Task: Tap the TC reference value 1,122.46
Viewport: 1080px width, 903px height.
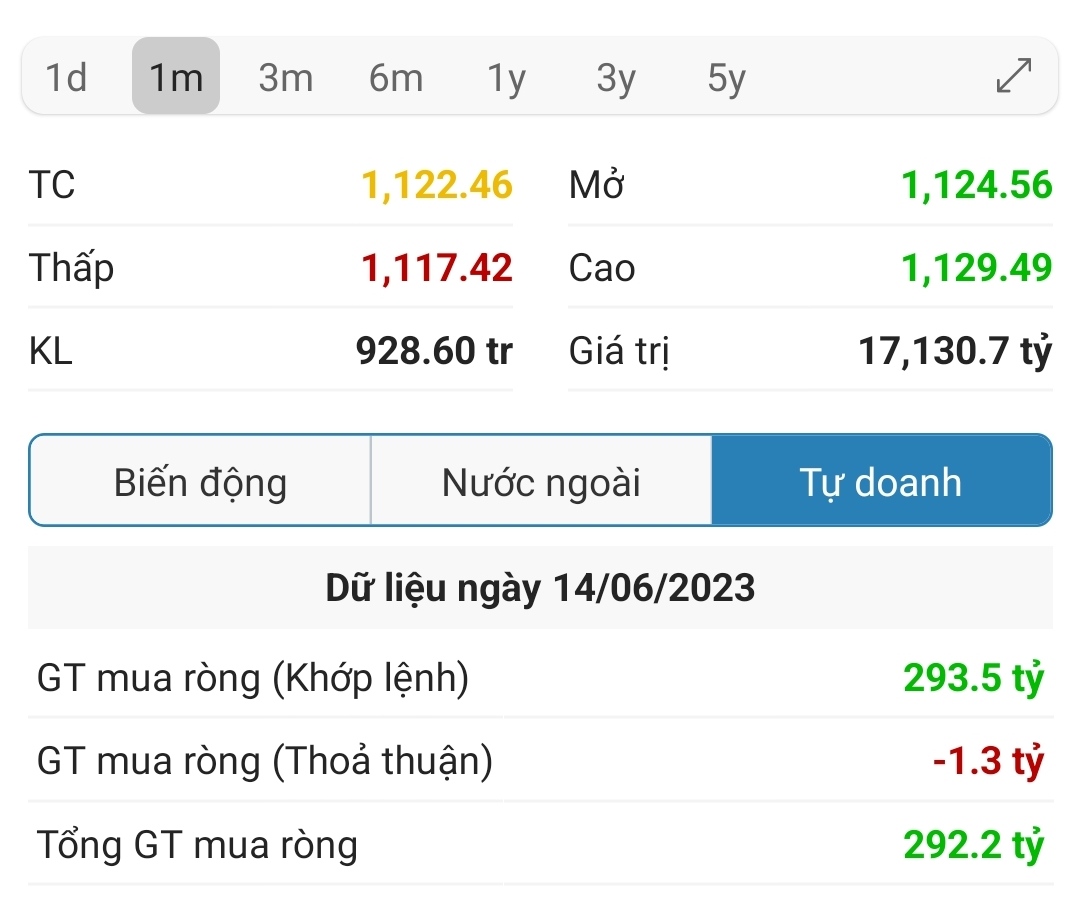Action: tap(437, 185)
